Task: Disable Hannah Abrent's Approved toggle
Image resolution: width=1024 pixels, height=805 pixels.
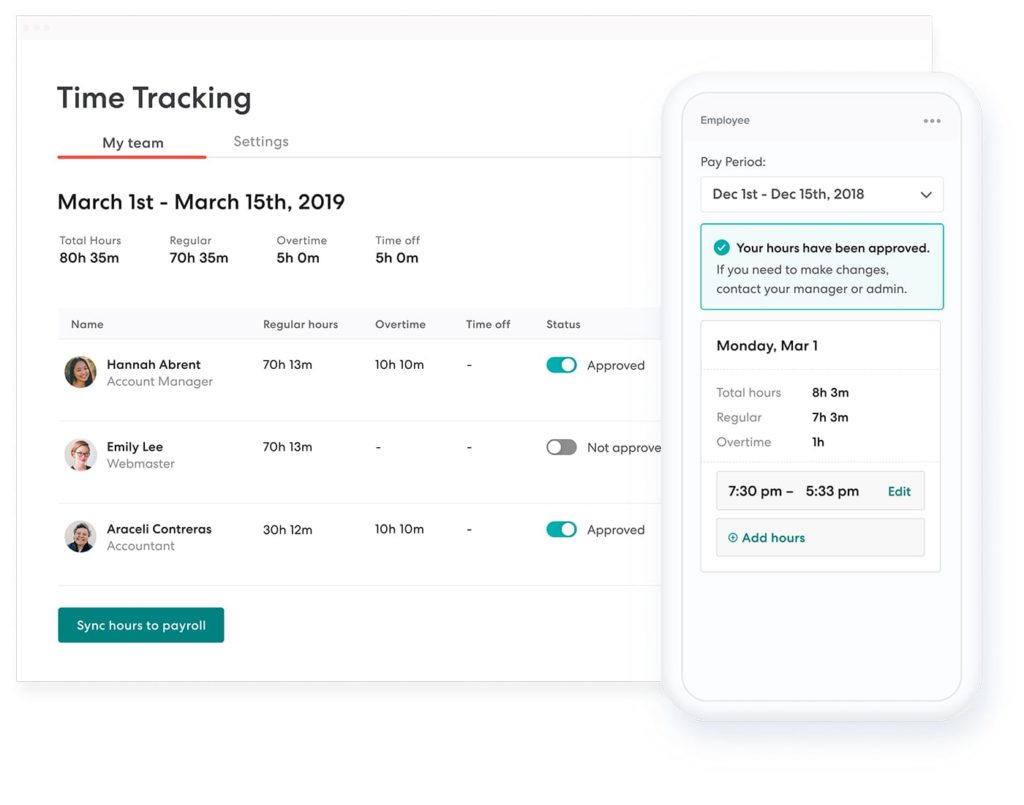Action: [x=560, y=365]
